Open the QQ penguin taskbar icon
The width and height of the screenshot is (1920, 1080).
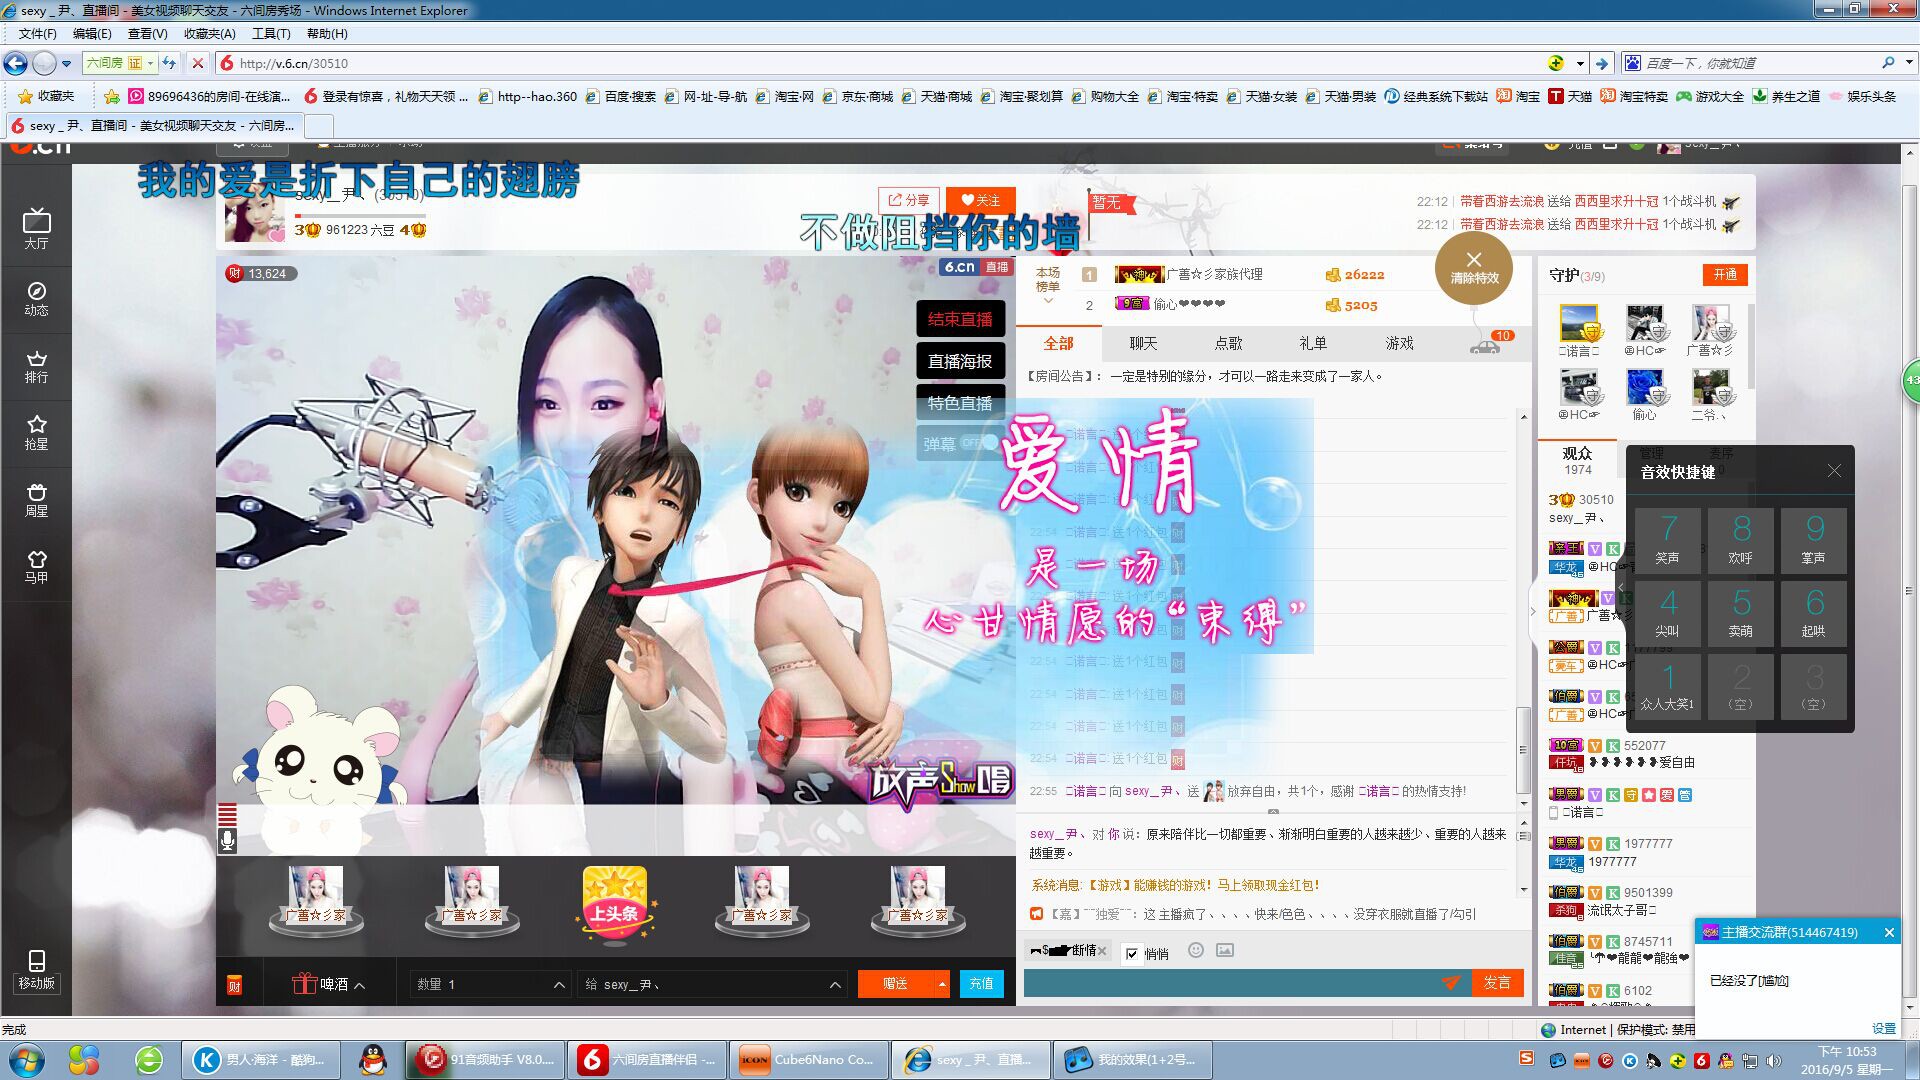pos(373,1060)
